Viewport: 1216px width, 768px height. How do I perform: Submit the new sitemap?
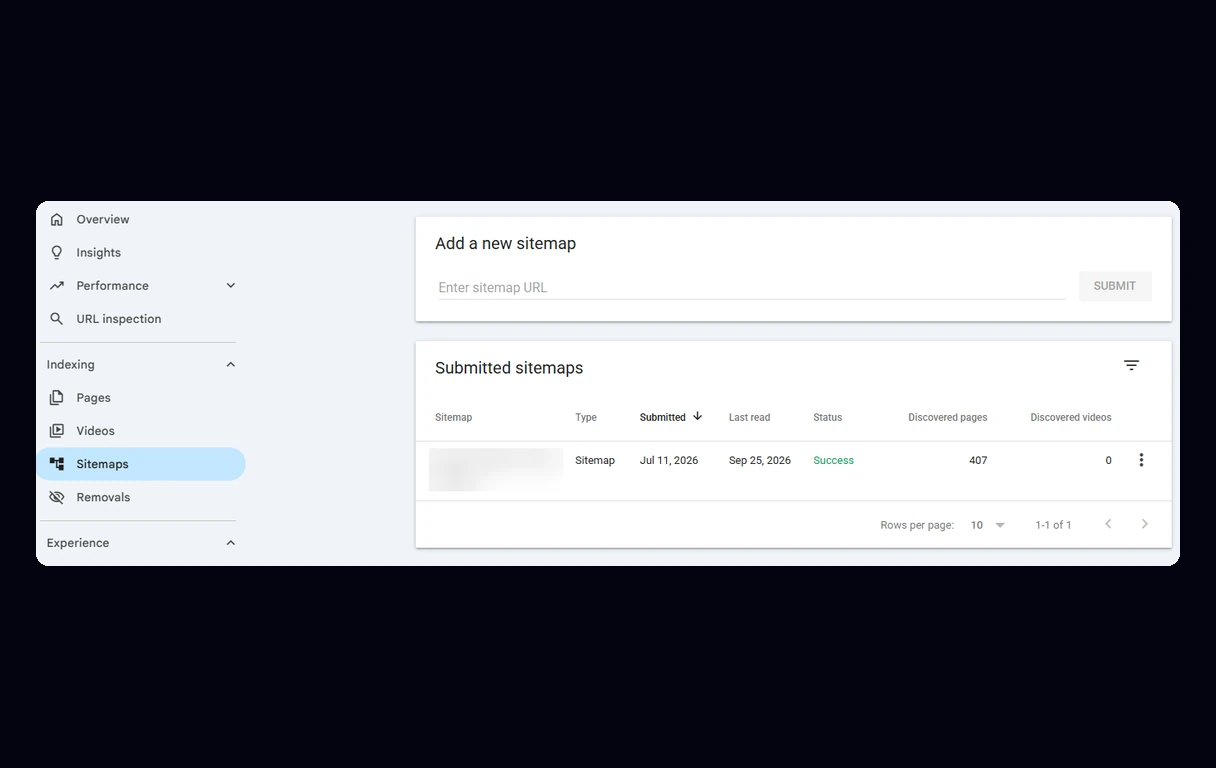pyautogui.click(x=1115, y=286)
